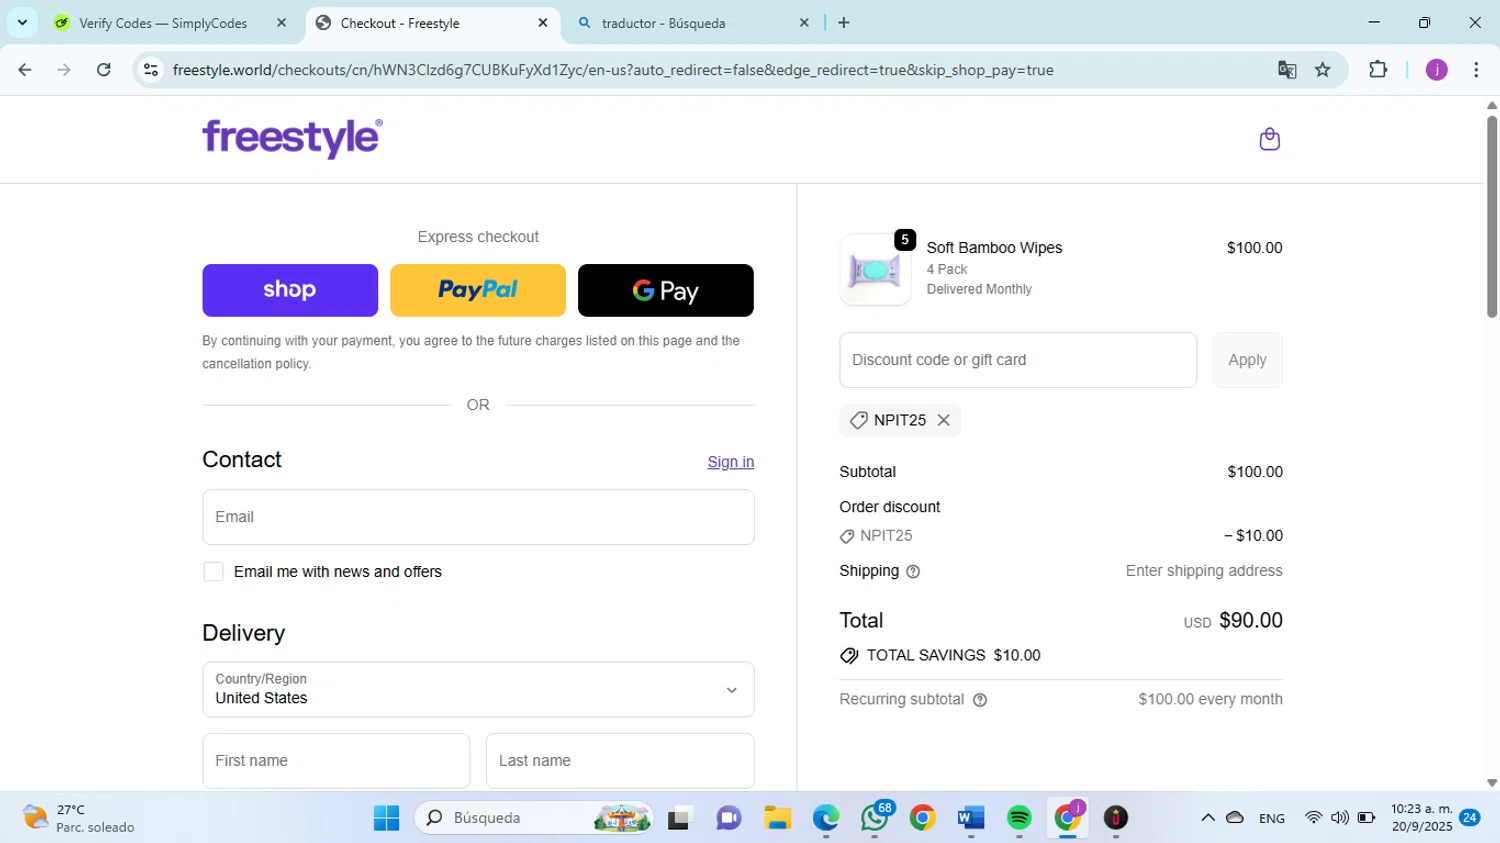Bookmark this page with the star icon

1323,70
